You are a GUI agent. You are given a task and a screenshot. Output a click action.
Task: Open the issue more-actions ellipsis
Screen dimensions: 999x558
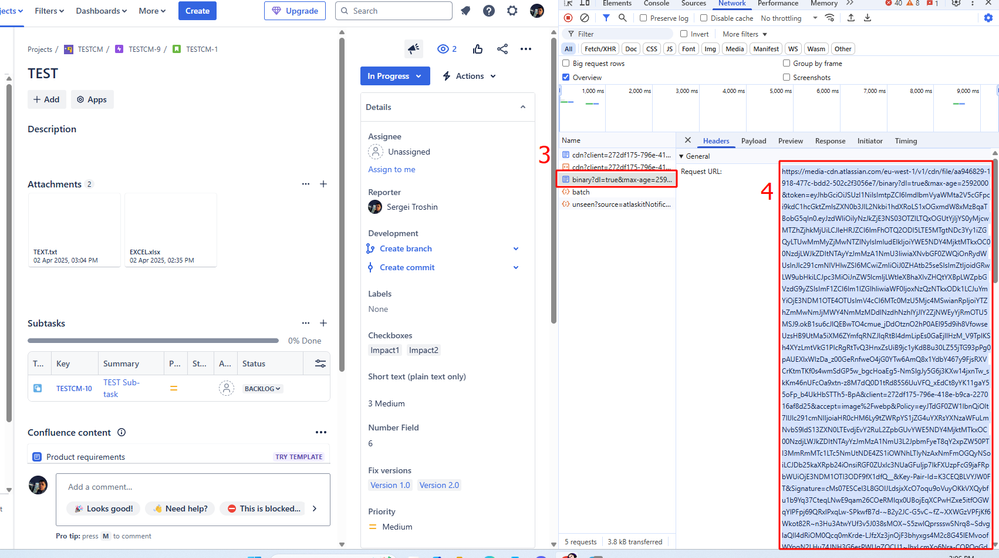tap(526, 49)
